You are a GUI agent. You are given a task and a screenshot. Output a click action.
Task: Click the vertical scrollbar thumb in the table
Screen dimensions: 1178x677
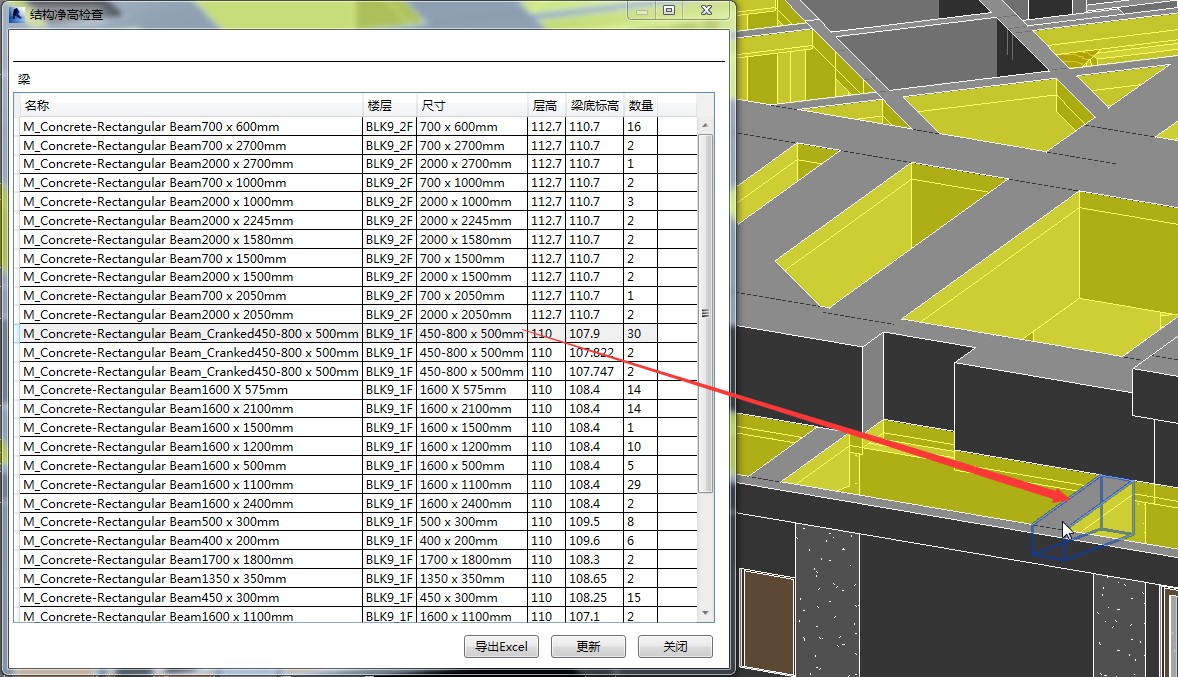point(706,312)
